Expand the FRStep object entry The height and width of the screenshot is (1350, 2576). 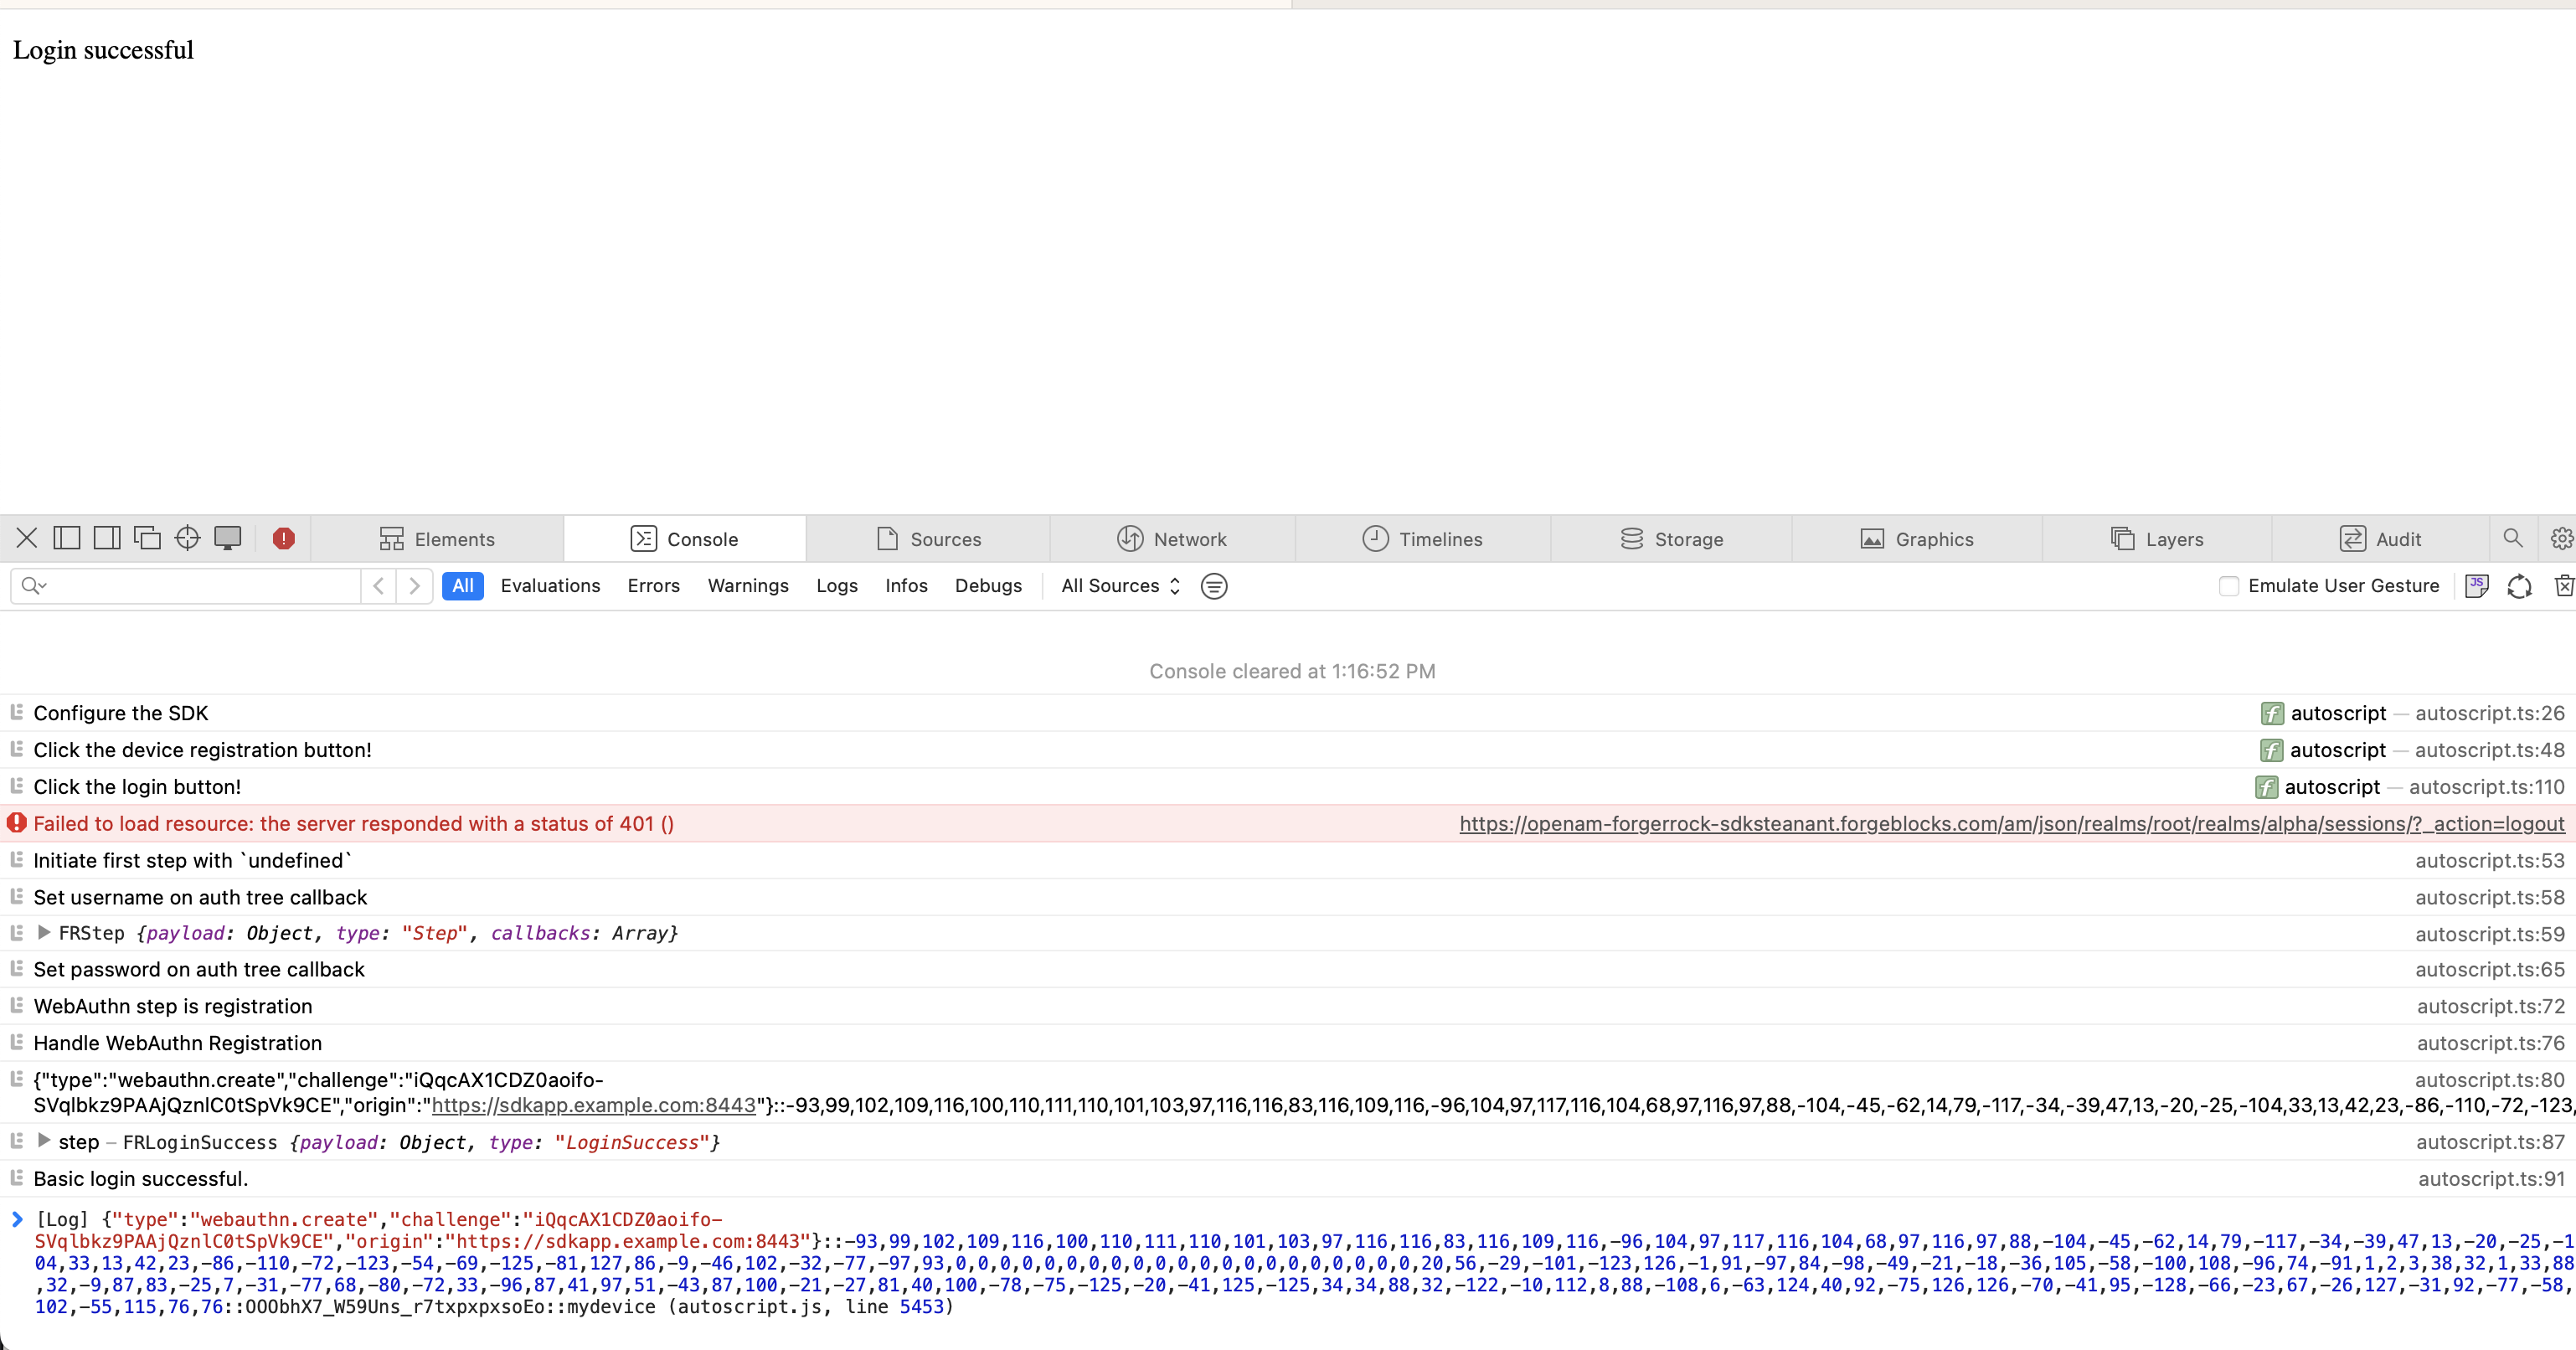[x=44, y=932]
